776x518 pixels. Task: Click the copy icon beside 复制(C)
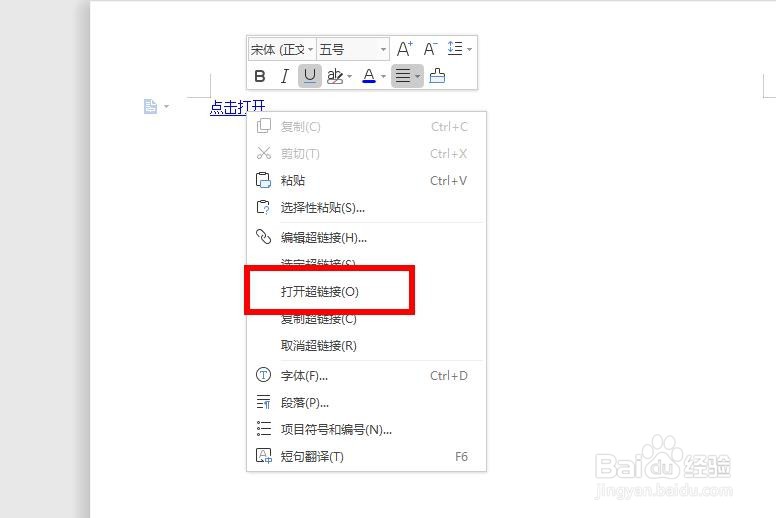coord(264,126)
